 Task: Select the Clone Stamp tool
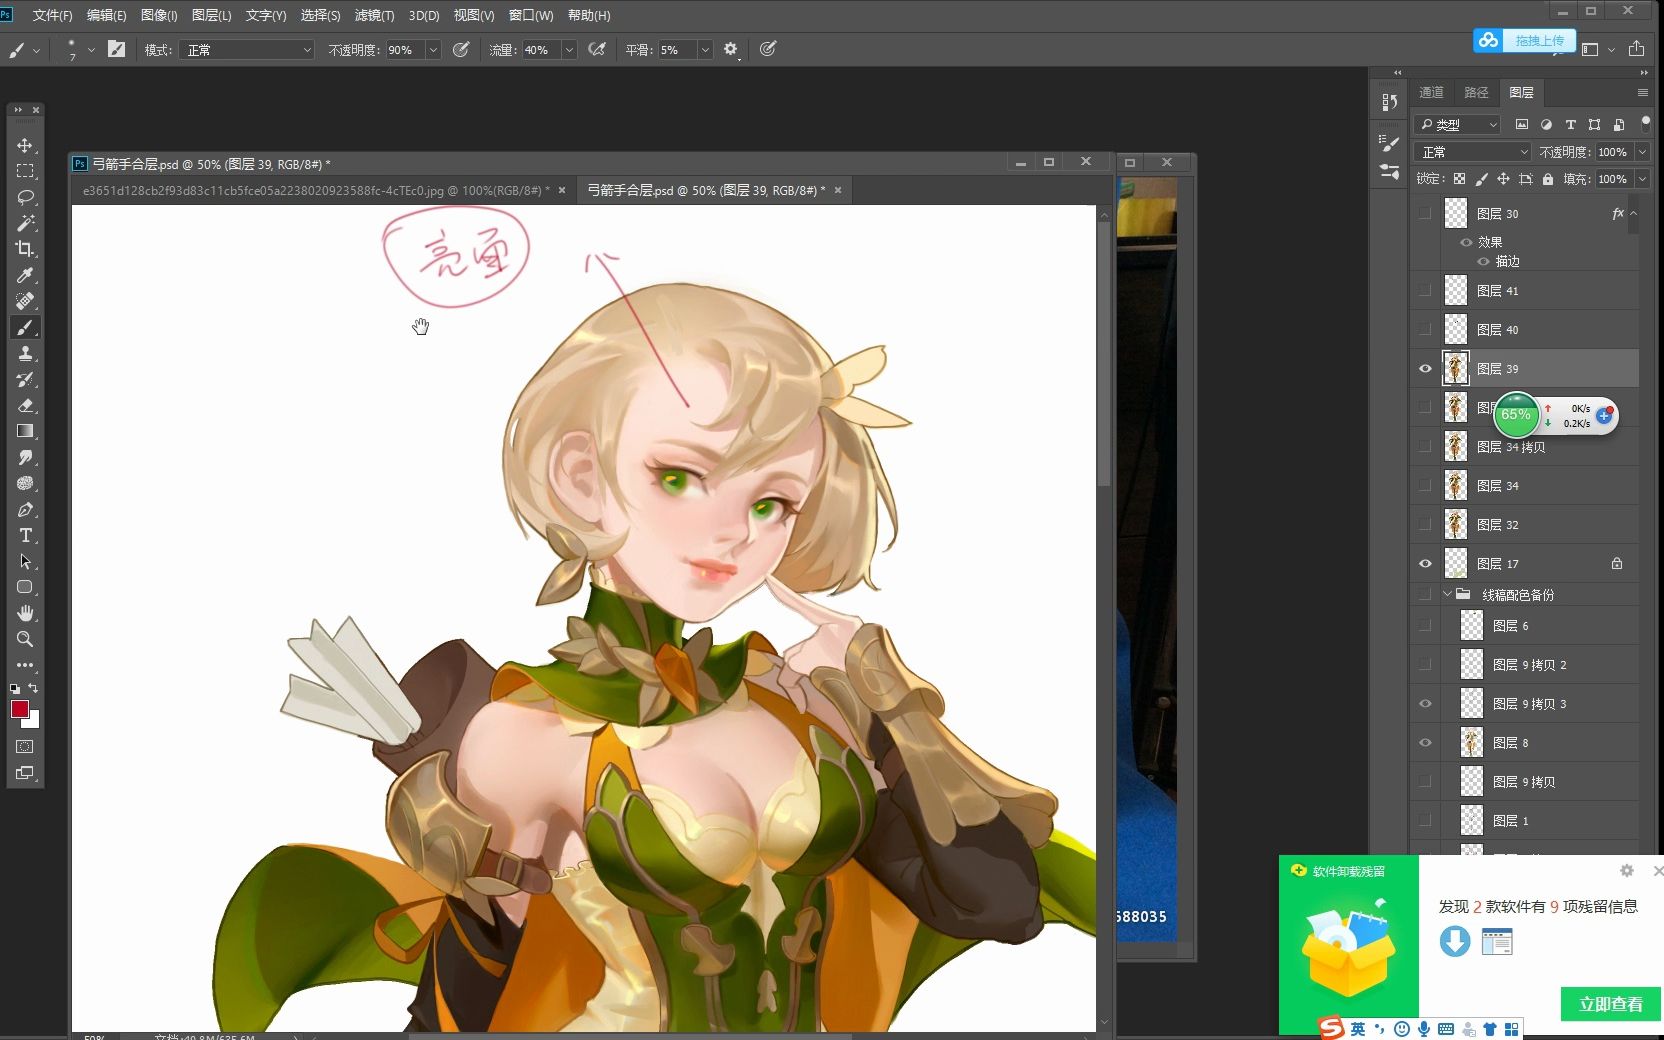25,354
